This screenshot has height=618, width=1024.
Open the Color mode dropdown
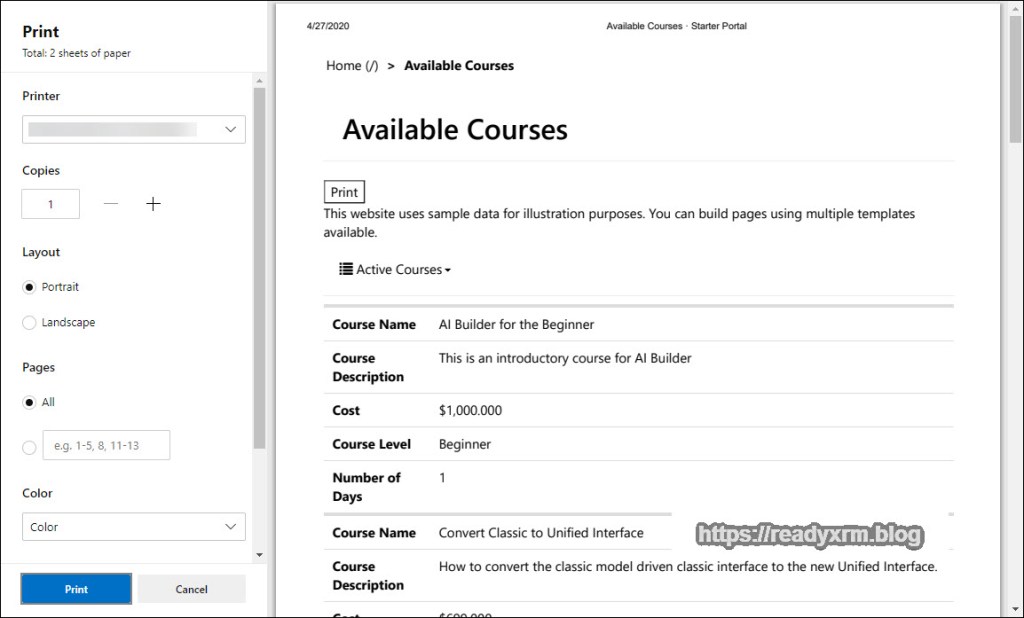click(133, 526)
